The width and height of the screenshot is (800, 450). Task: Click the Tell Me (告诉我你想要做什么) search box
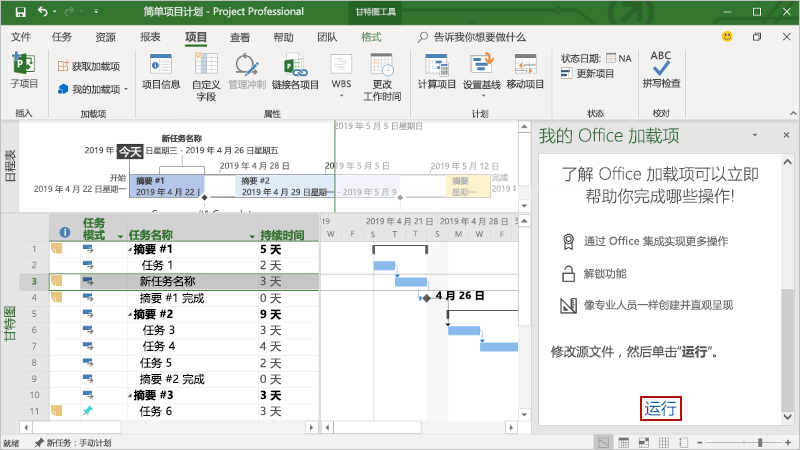point(471,37)
